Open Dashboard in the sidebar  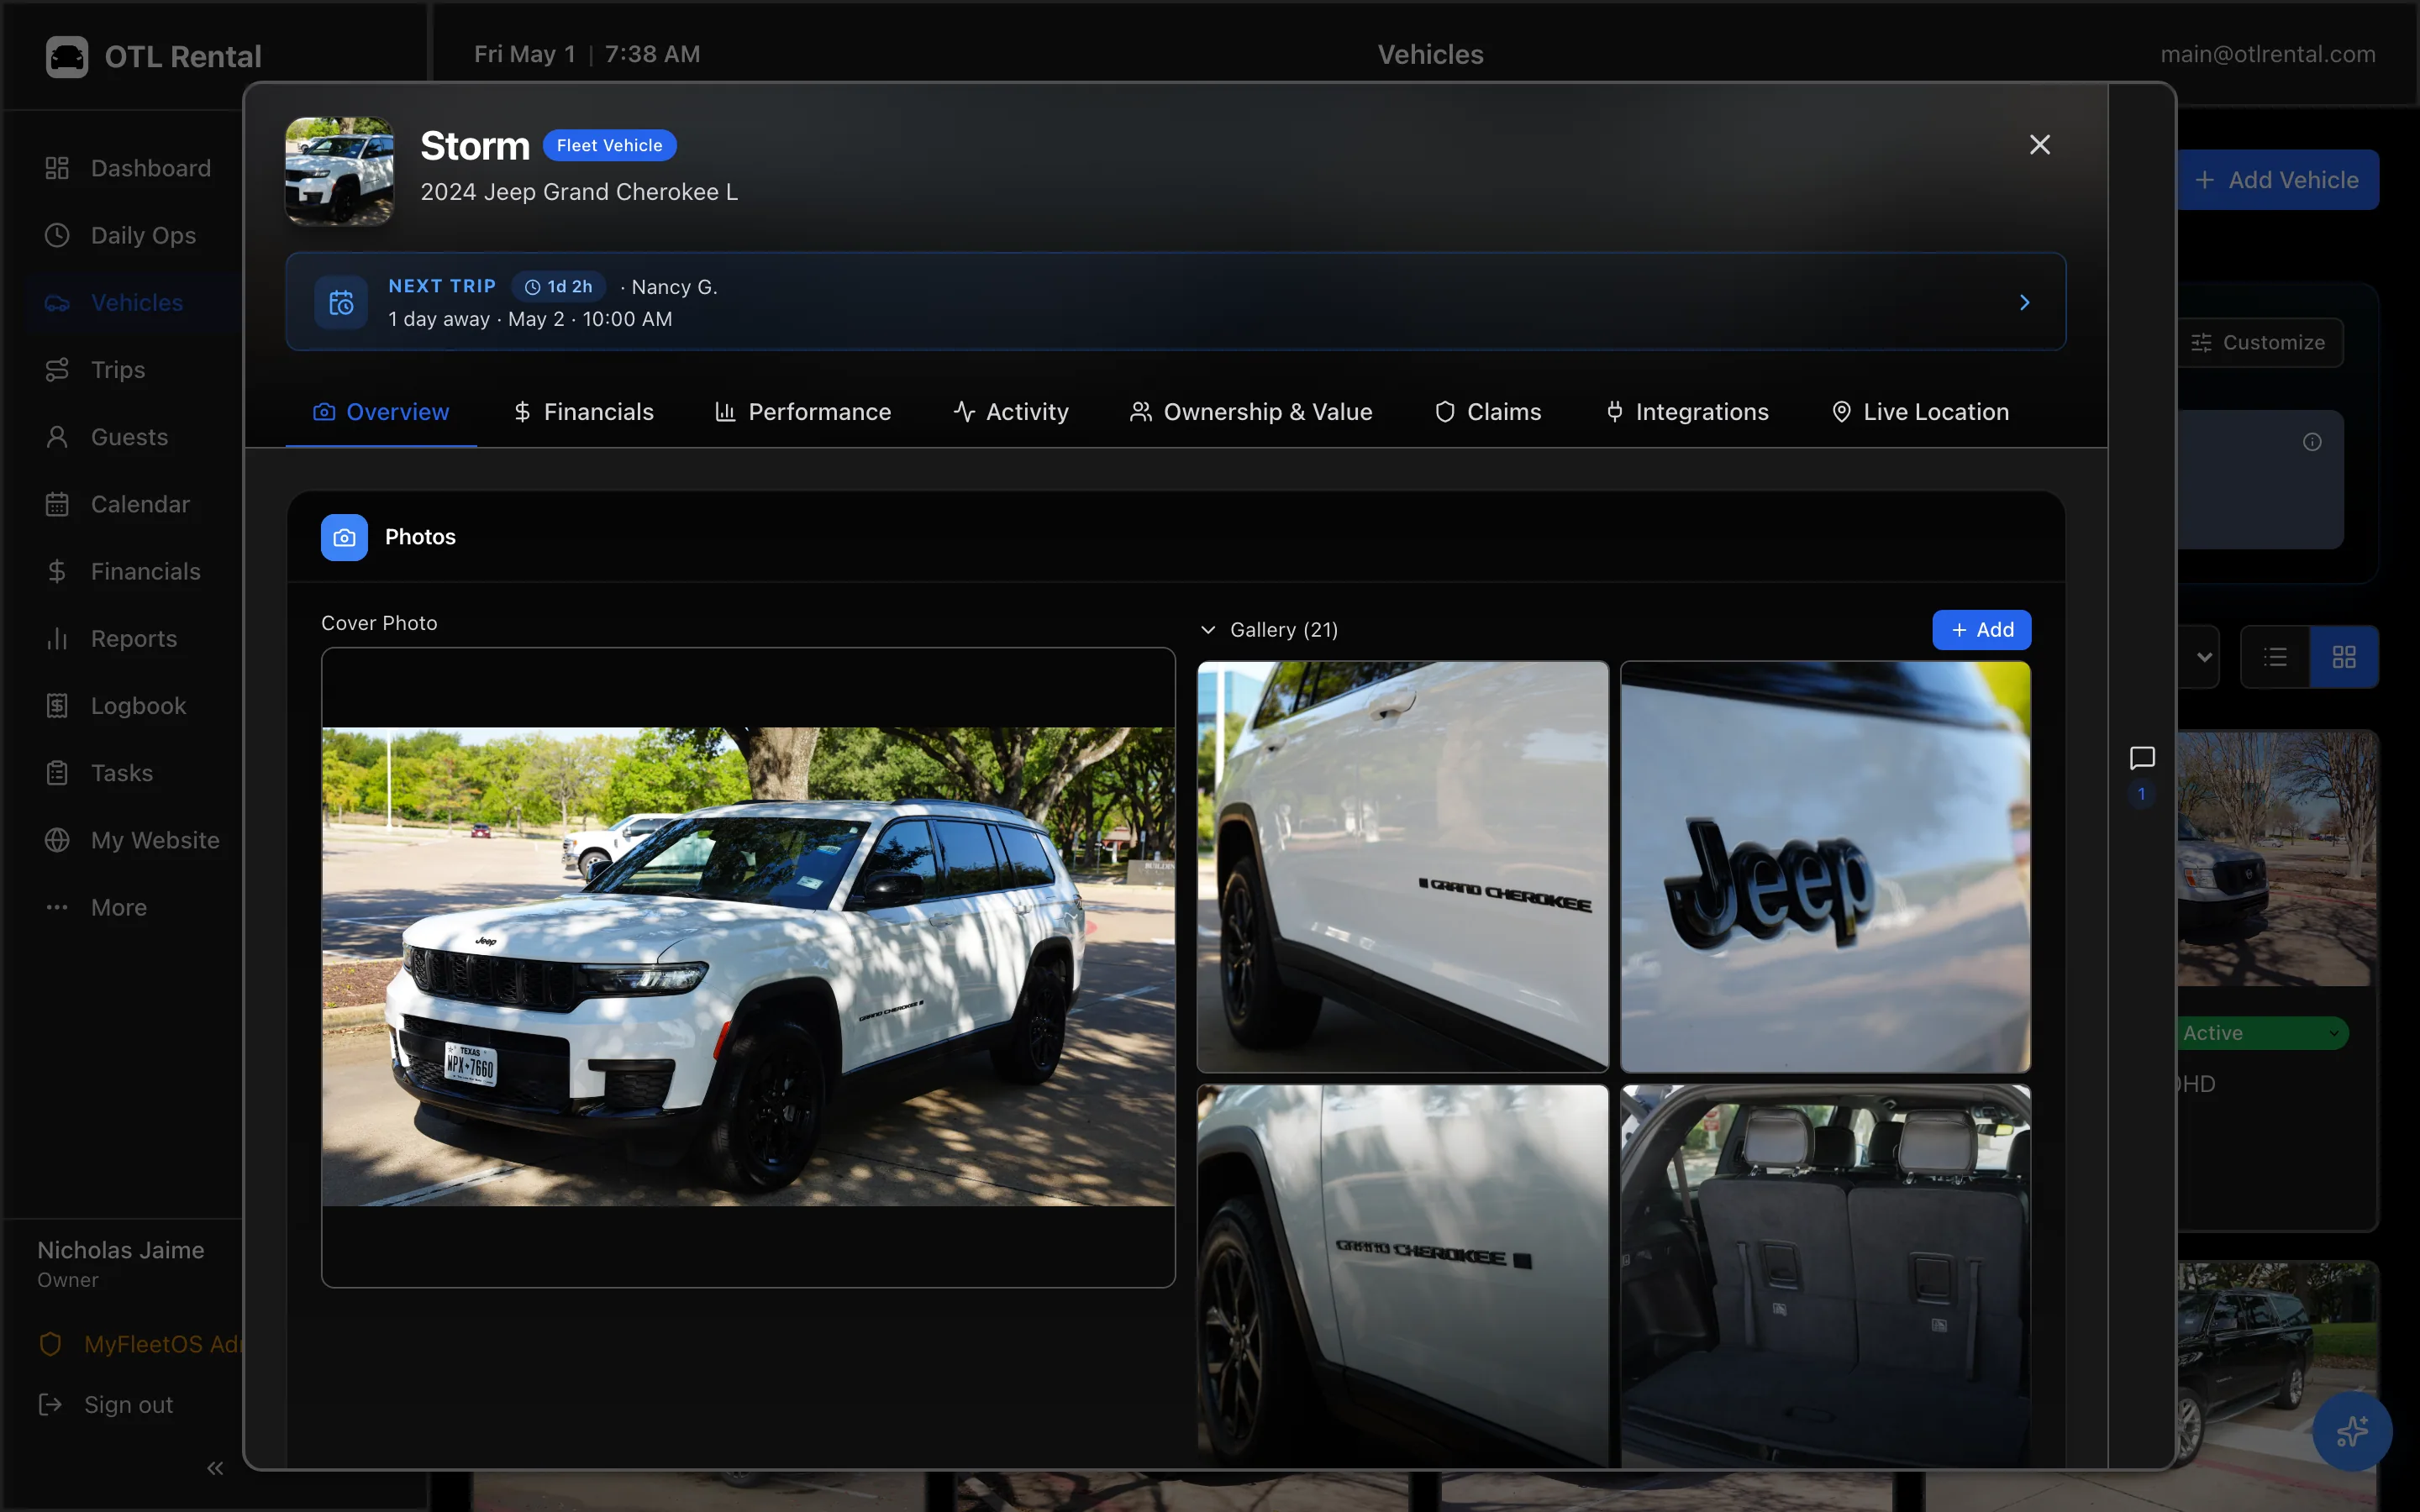coord(128,168)
